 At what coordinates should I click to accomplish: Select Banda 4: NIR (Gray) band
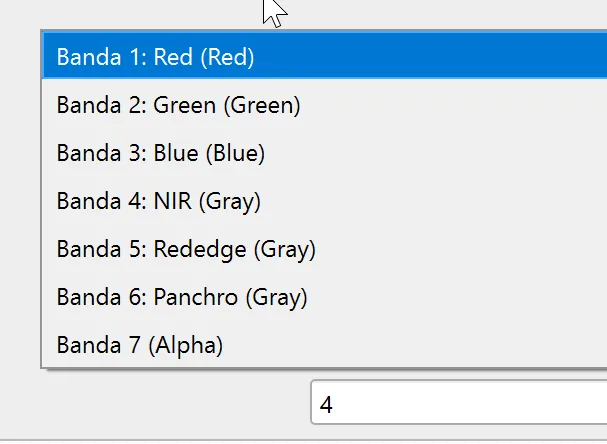pyautogui.click(x=325, y=201)
